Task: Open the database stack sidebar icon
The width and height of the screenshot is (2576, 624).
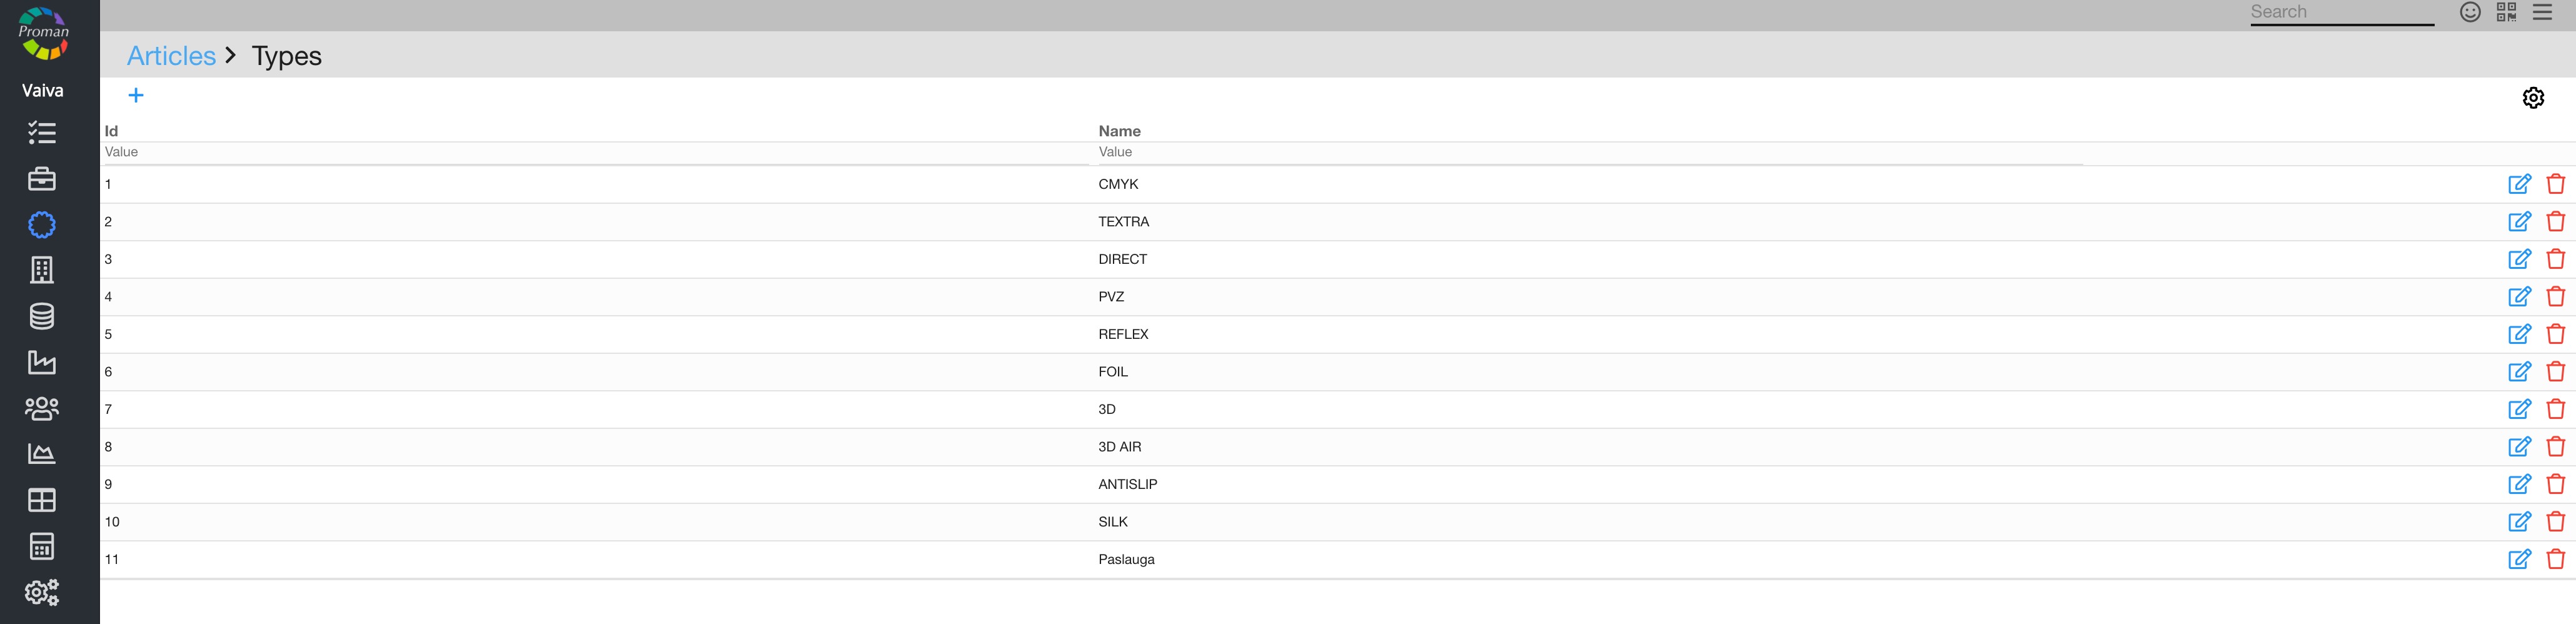Action: coord(42,316)
